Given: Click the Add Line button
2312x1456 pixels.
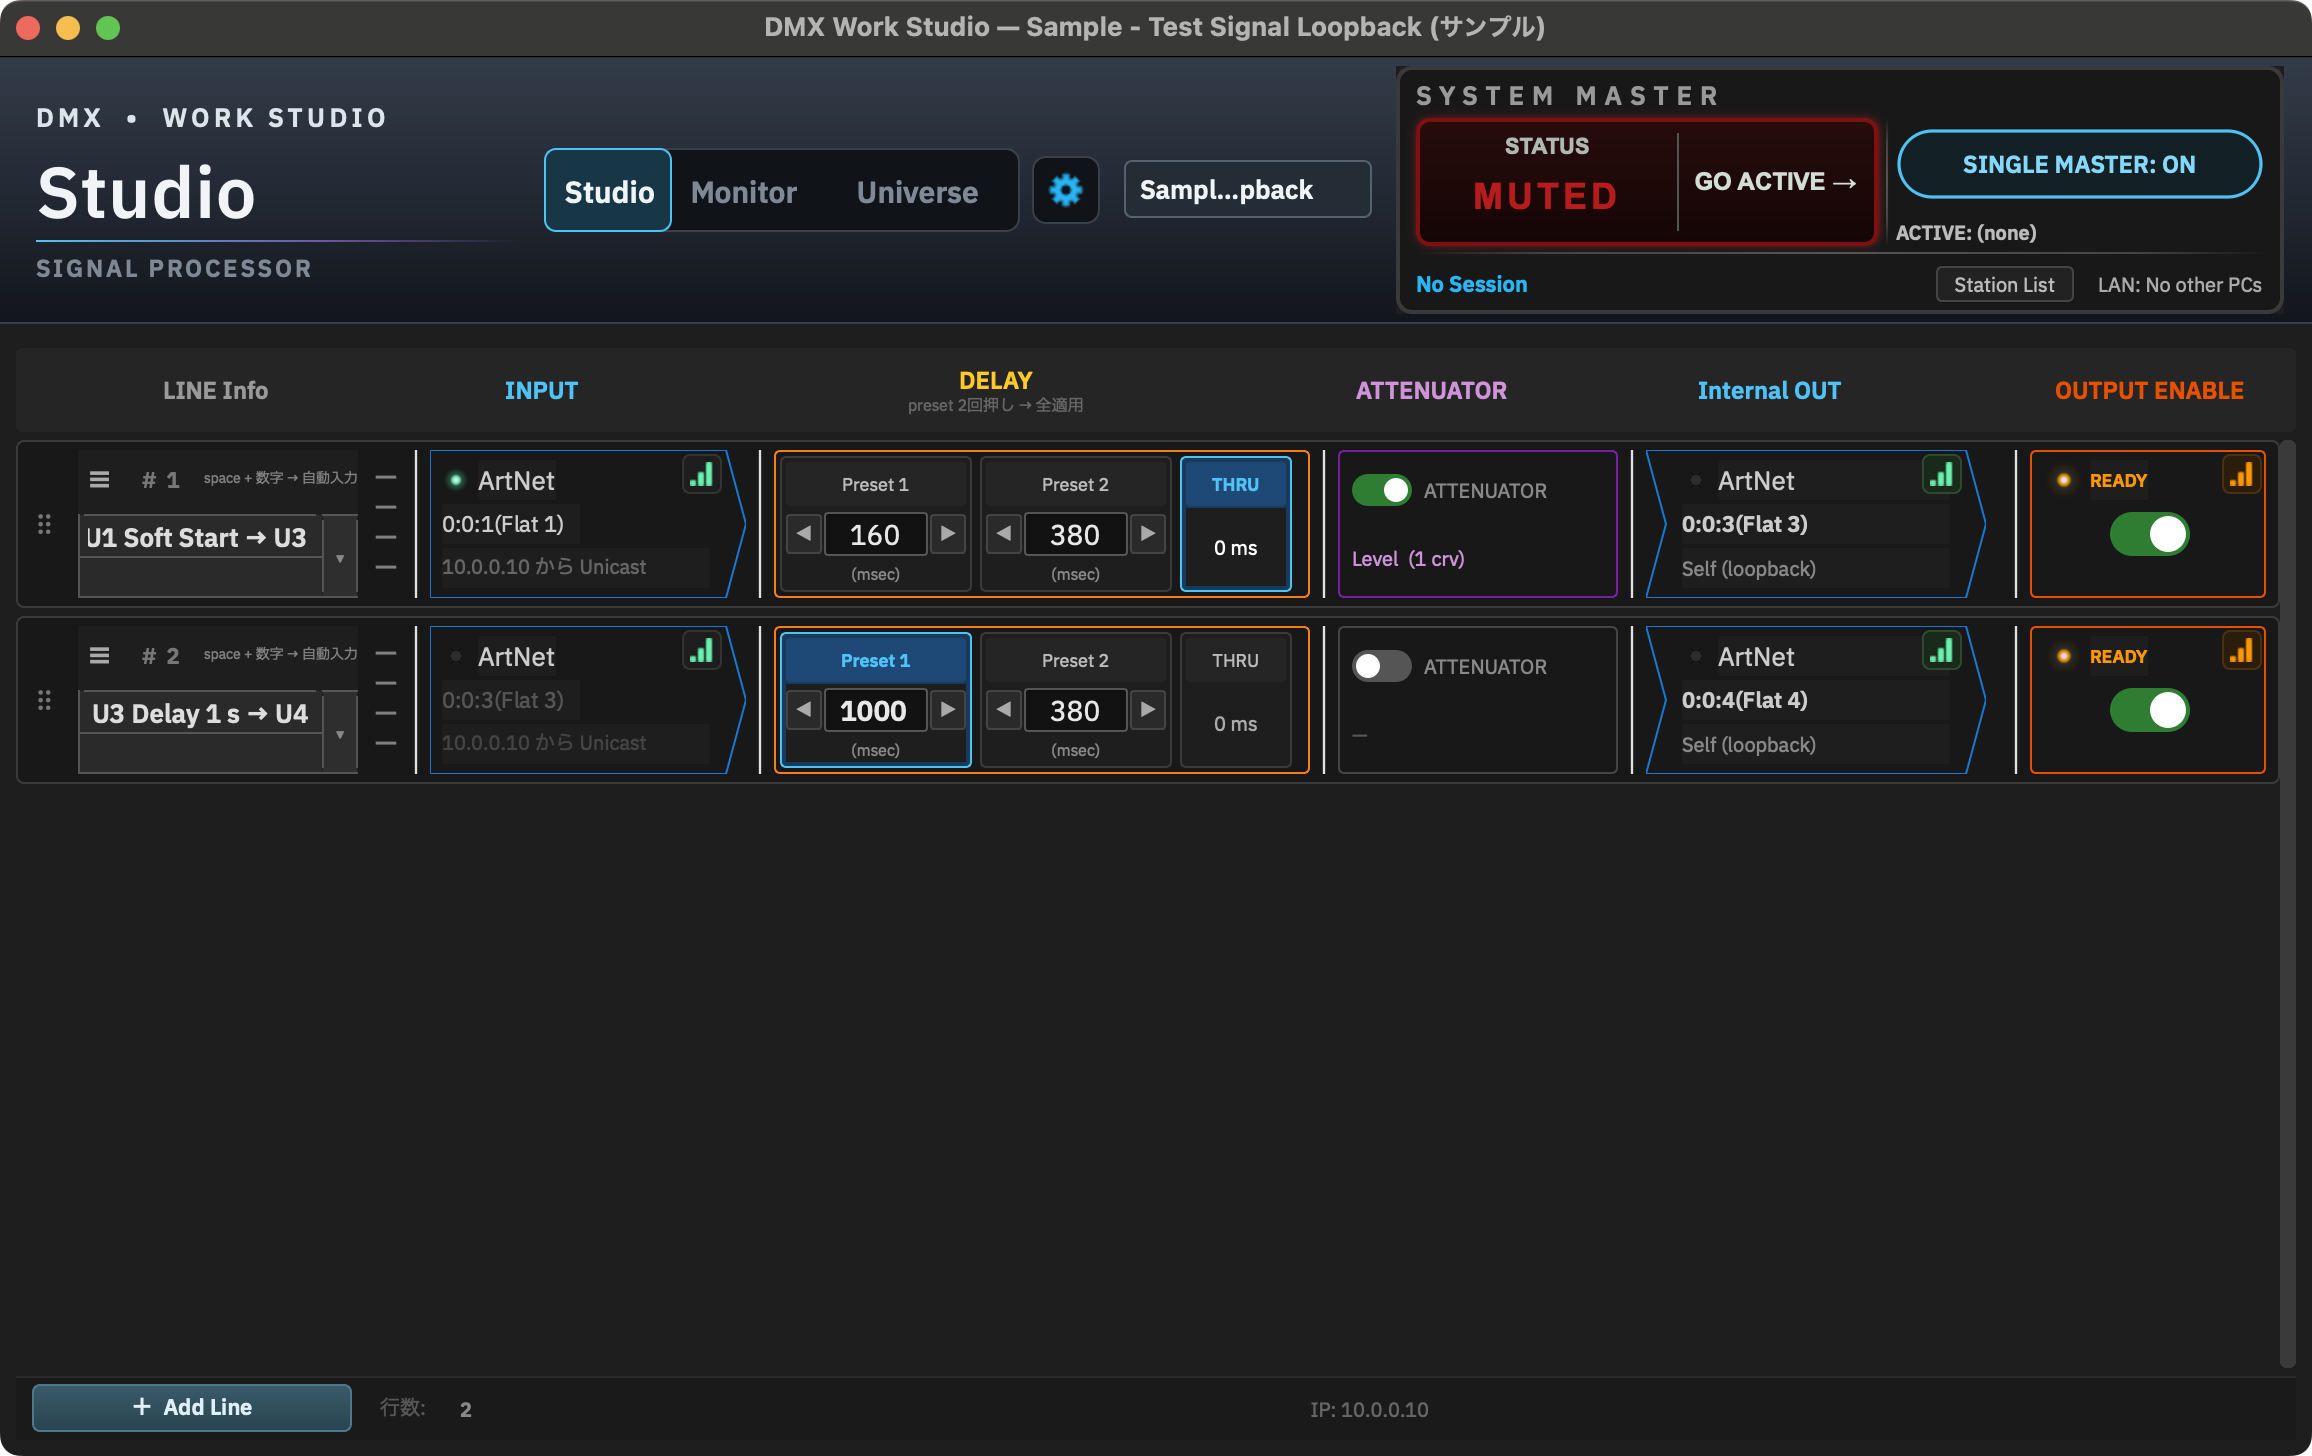Looking at the screenshot, I should 192,1407.
